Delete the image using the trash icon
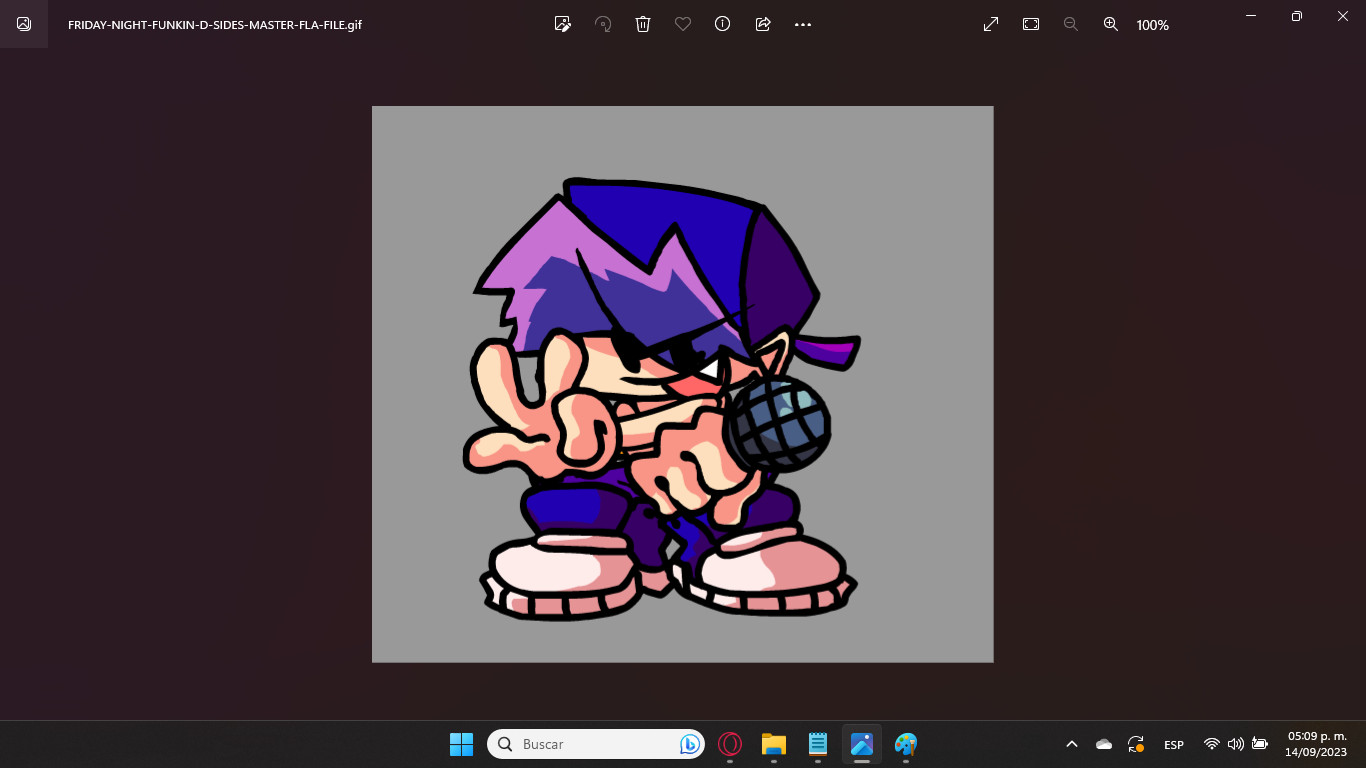The width and height of the screenshot is (1366, 768). point(643,24)
